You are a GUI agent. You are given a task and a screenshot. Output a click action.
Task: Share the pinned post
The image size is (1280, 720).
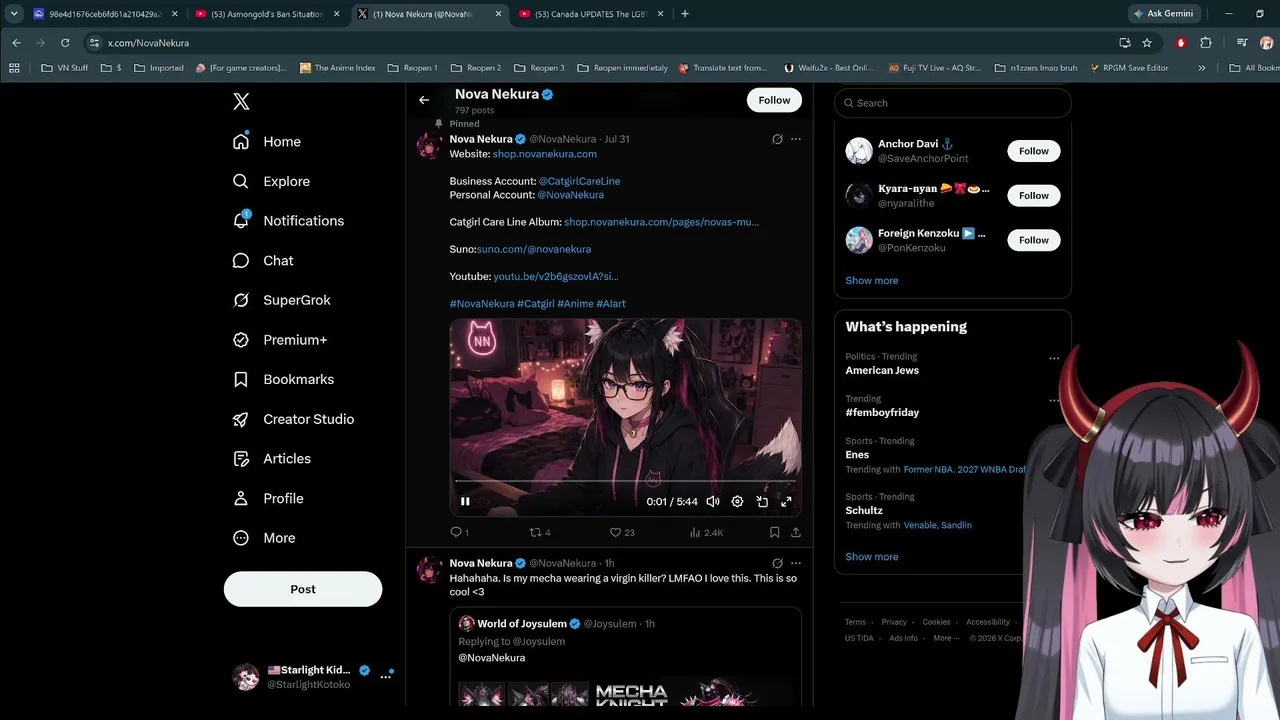[x=796, y=533]
